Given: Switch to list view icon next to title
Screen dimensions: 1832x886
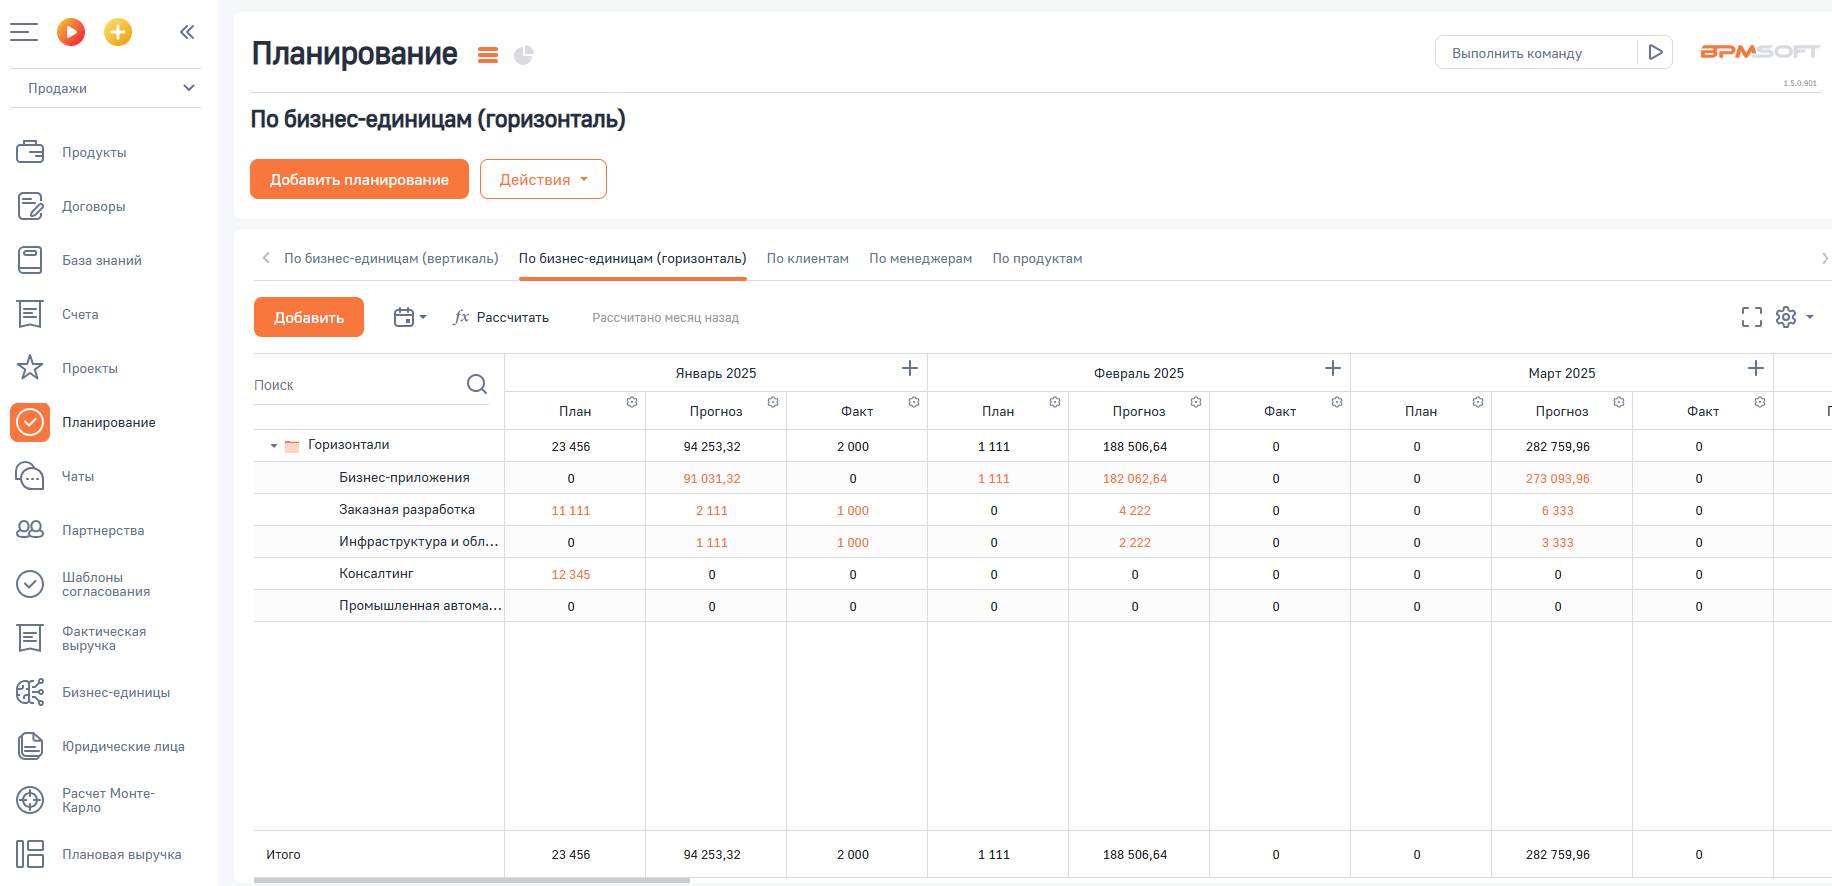Looking at the screenshot, I should [x=488, y=55].
